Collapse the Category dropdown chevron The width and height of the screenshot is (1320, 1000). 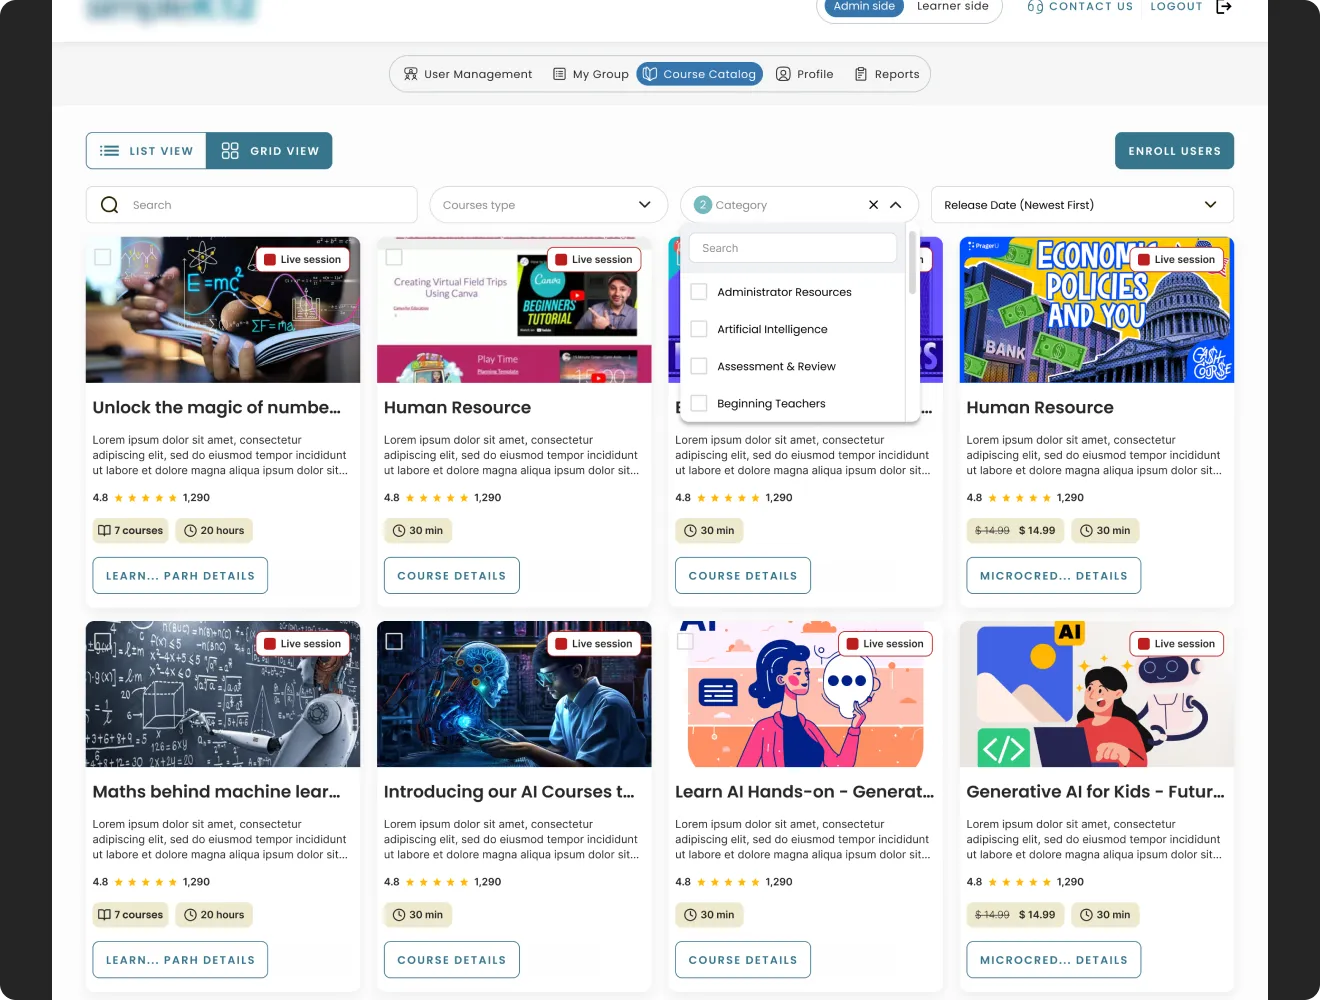pyautogui.click(x=896, y=205)
